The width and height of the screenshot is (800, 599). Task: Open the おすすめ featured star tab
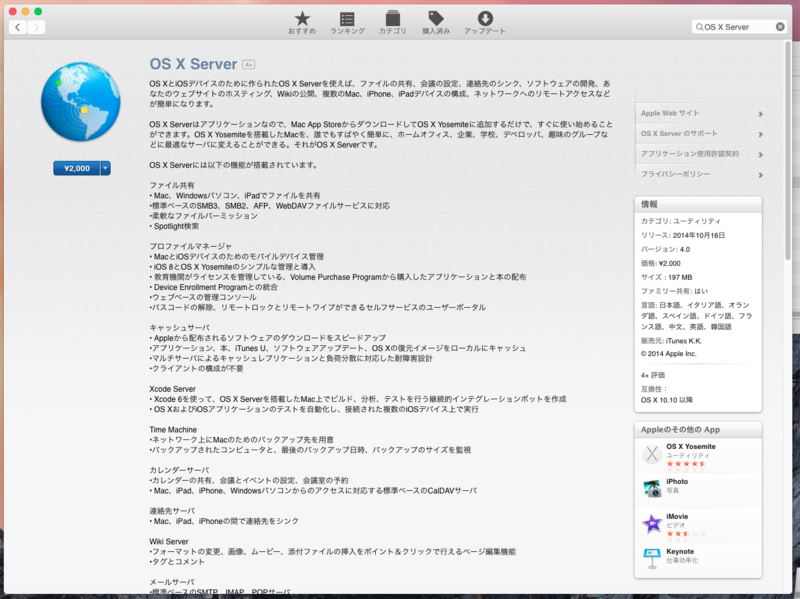[302, 23]
